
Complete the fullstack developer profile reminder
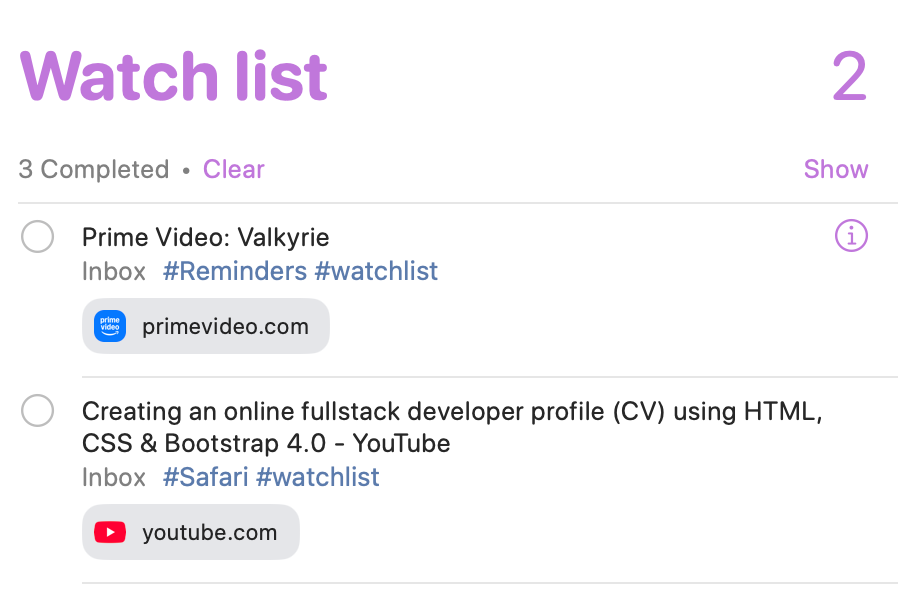pyautogui.click(x=38, y=411)
